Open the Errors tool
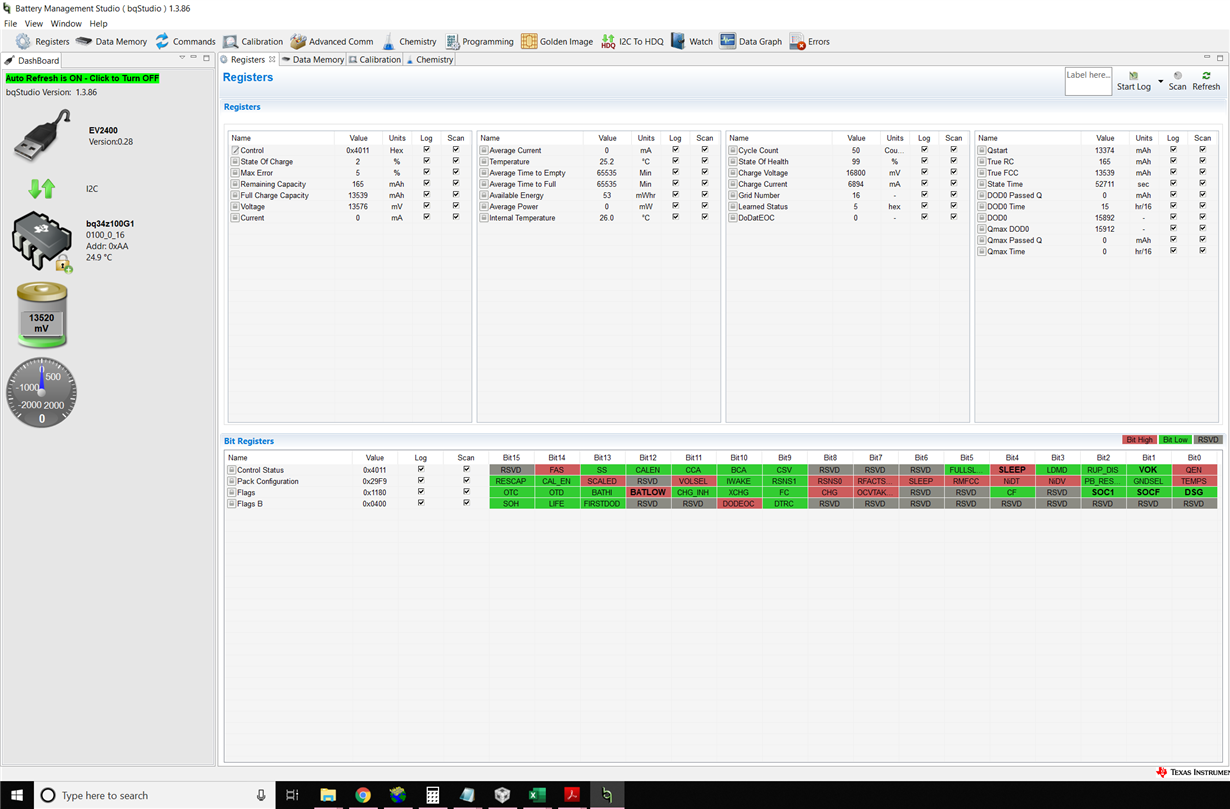The width and height of the screenshot is (1230, 809). [x=809, y=41]
